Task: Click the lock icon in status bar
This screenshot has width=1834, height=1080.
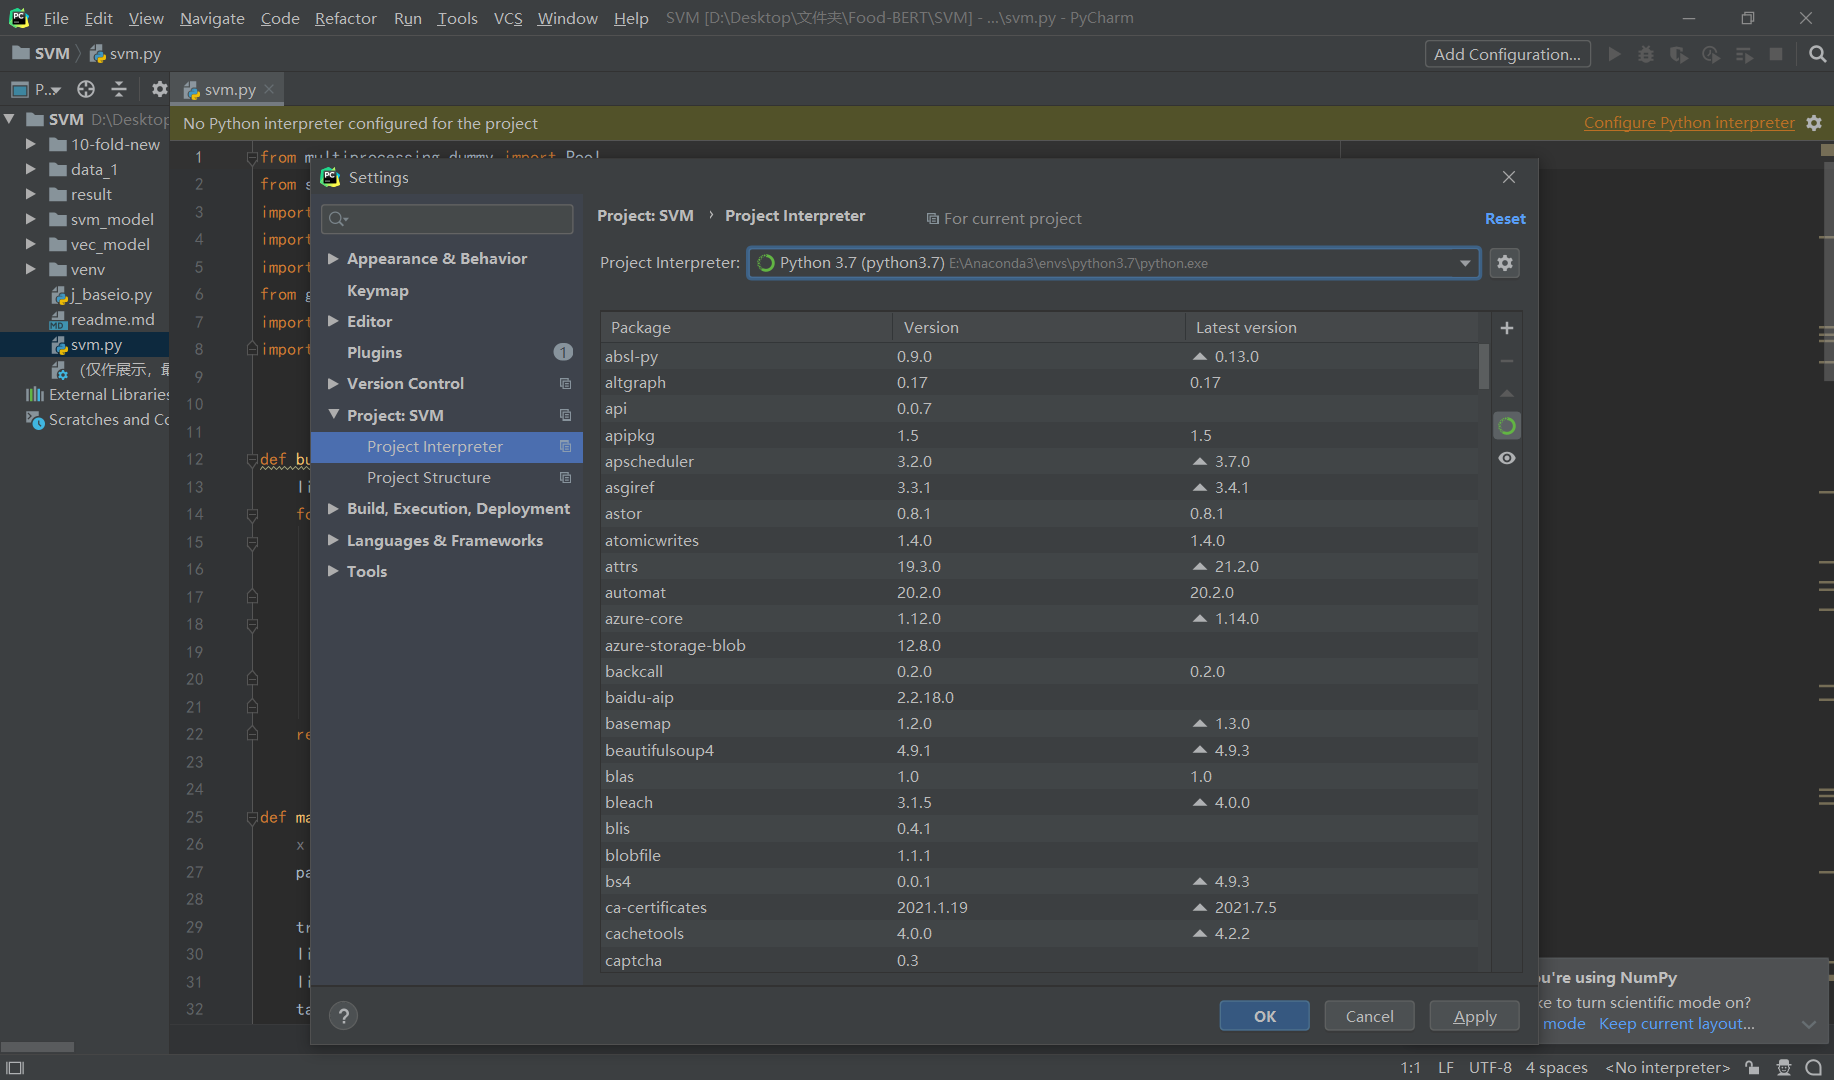Action: 1752,1068
